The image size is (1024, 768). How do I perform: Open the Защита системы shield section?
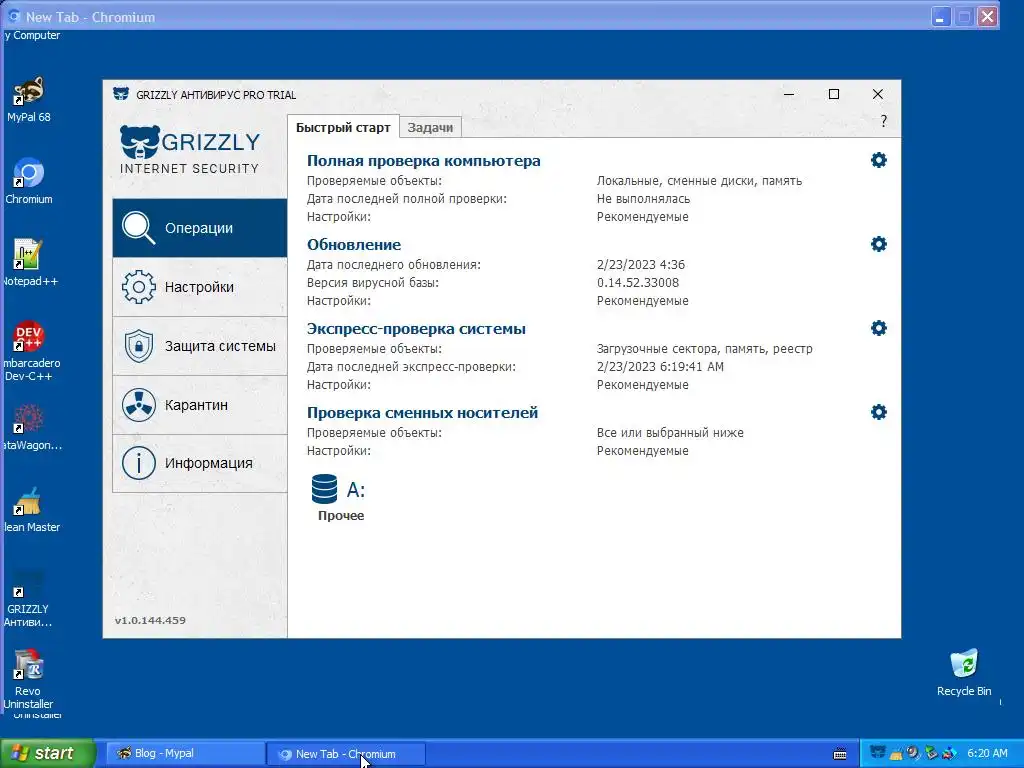point(200,346)
